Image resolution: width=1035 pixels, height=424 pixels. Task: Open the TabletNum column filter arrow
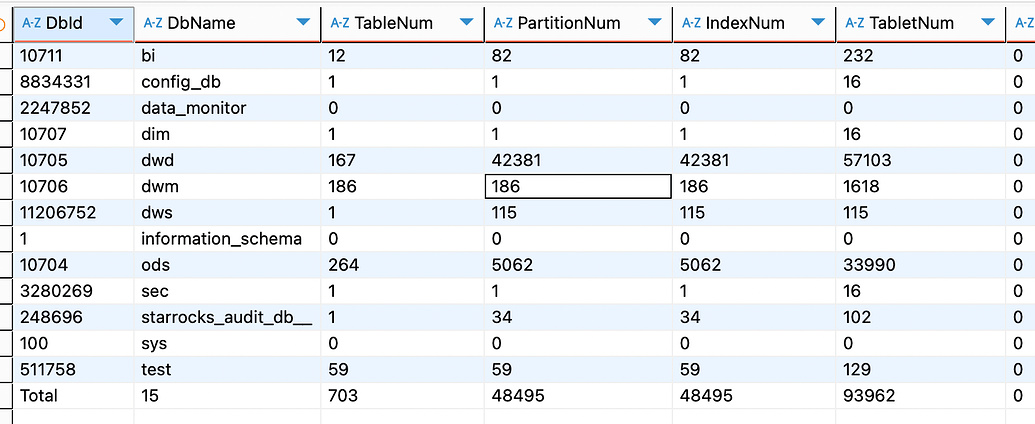(x=988, y=22)
